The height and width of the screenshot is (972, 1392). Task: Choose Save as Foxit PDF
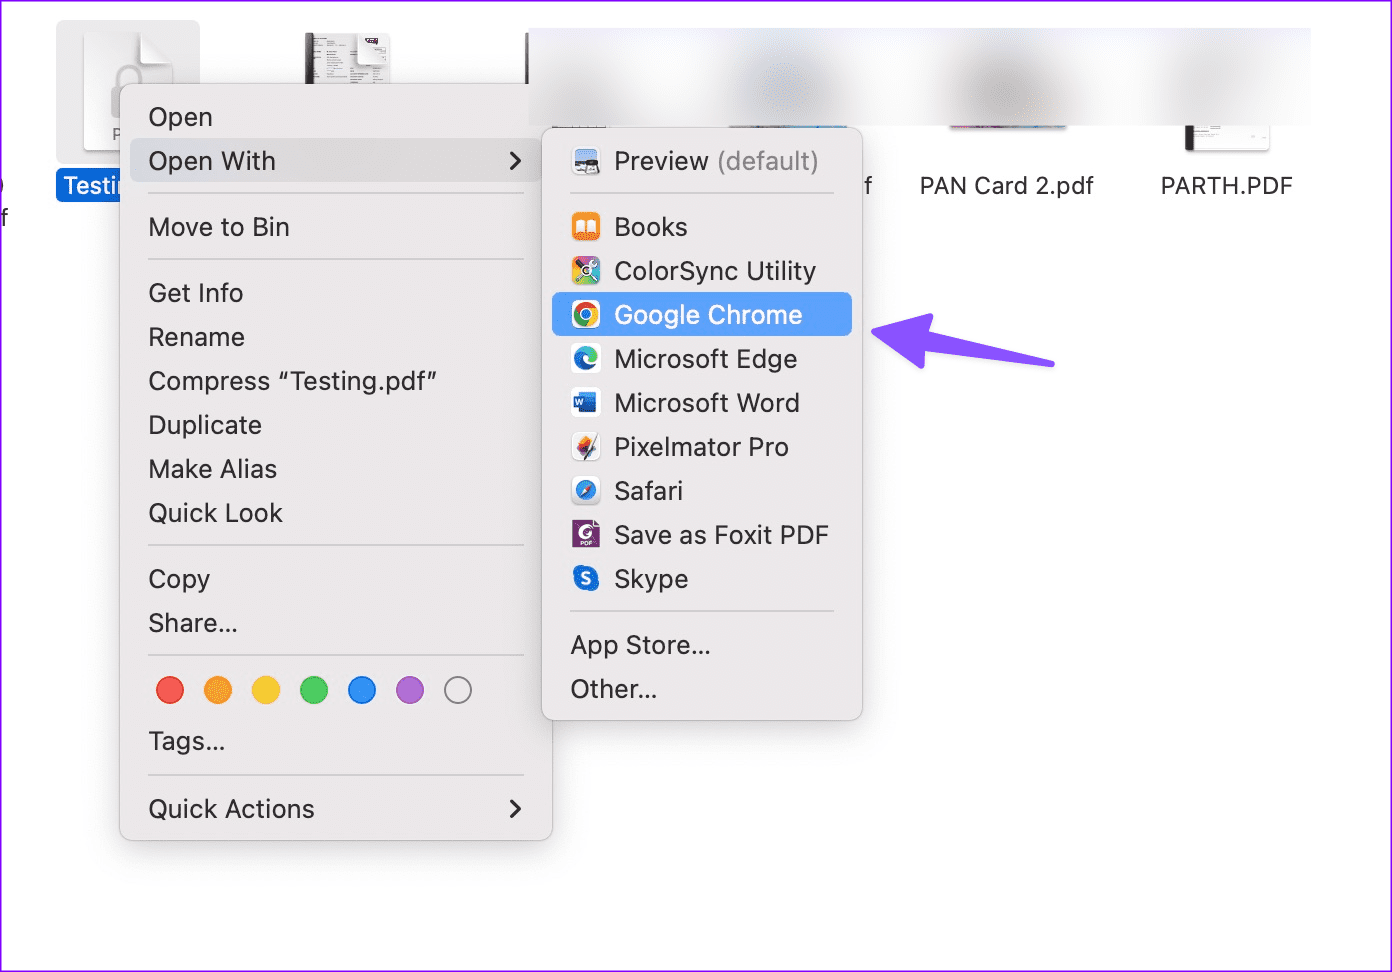pyautogui.click(x=702, y=535)
